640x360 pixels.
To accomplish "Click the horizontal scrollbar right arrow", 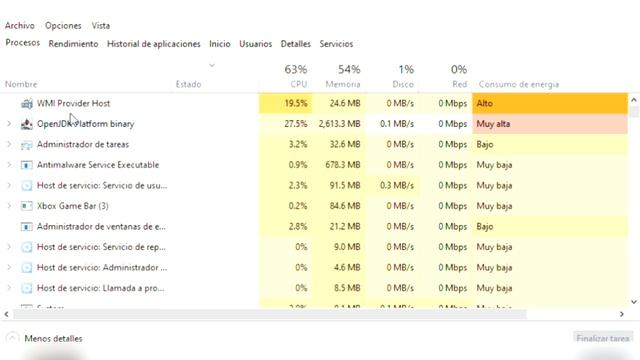I will coord(622,314).
